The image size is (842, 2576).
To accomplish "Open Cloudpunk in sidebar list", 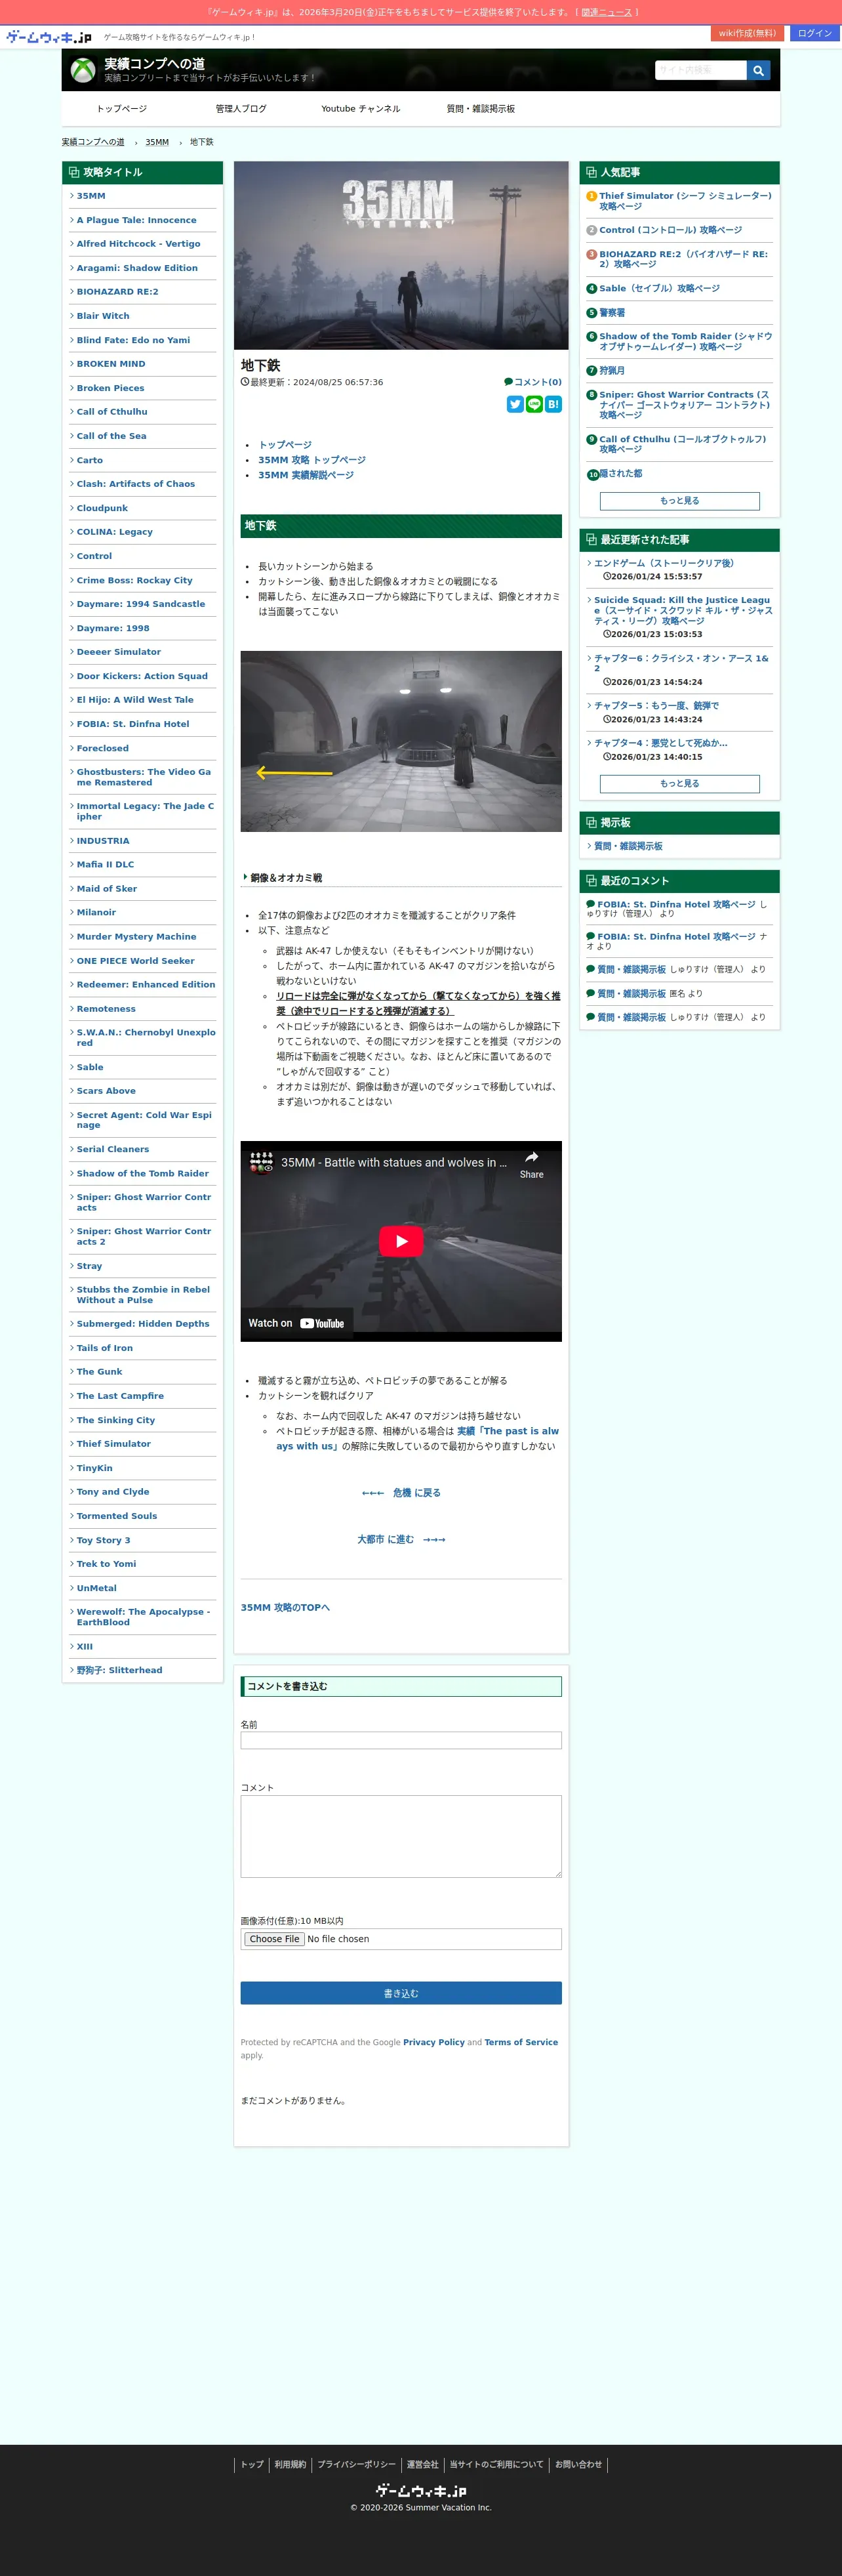I will 102,508.
